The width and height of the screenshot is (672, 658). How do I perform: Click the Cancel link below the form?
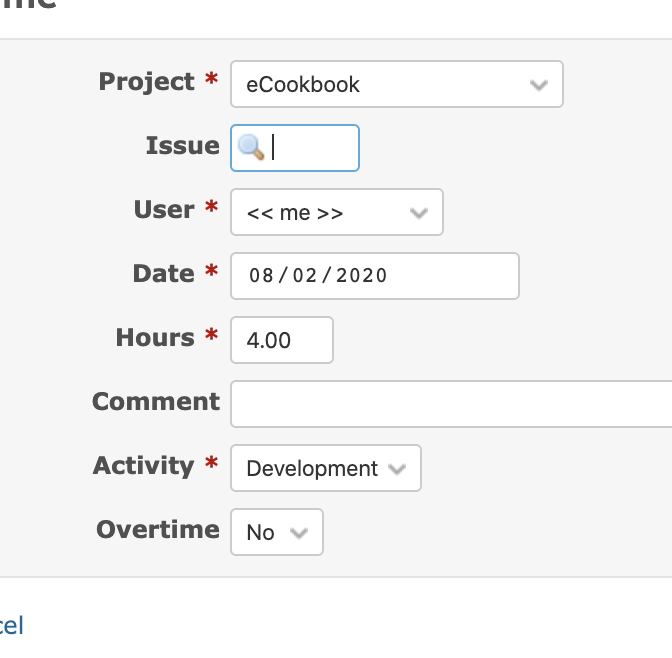(12, 625)
